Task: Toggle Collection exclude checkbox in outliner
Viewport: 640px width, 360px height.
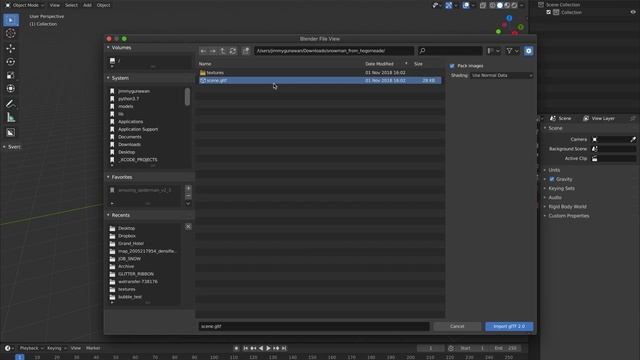Action: pyautogui.click(x=549, y=12)
